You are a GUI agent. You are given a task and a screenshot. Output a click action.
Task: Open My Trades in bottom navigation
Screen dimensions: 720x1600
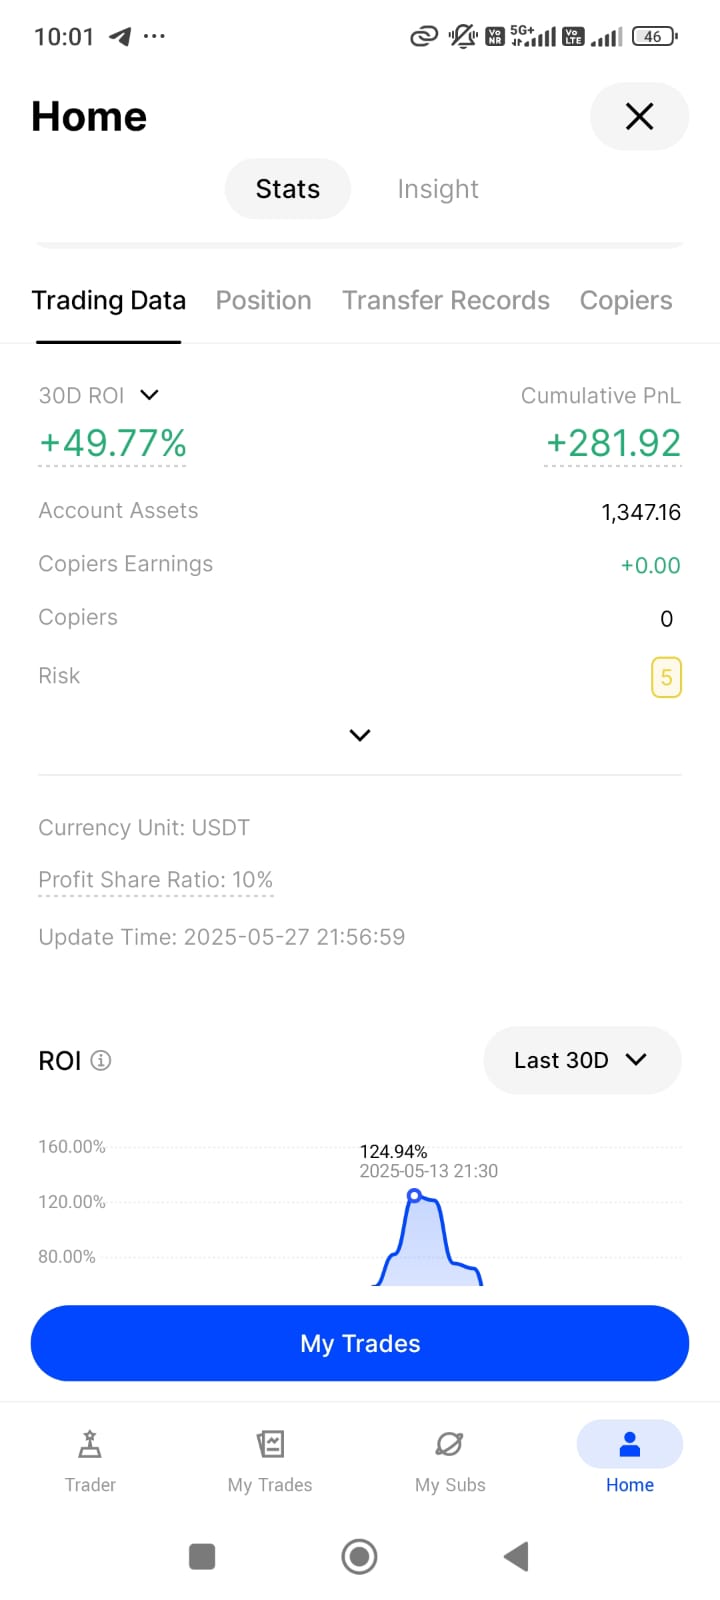[270, 1445]
